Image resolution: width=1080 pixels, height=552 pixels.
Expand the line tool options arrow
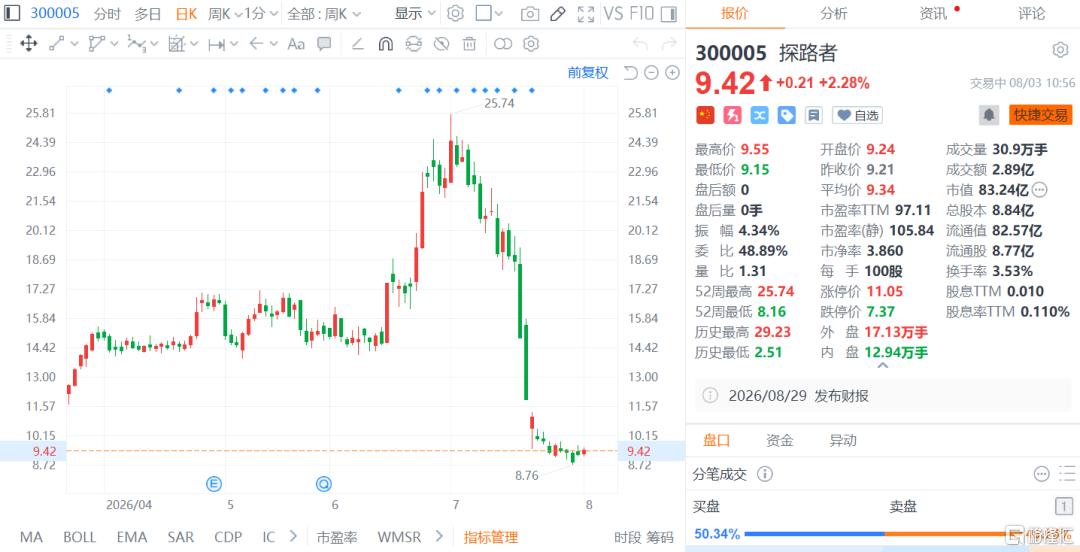tap(74, 44)
